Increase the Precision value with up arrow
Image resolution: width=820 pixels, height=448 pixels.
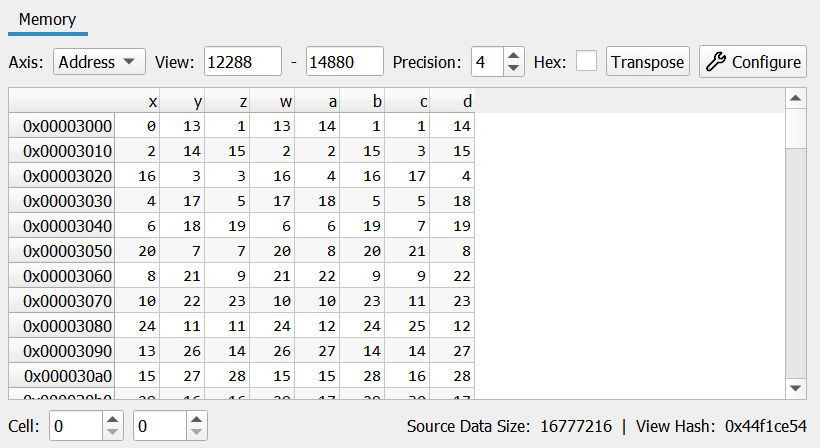(513, 56)
